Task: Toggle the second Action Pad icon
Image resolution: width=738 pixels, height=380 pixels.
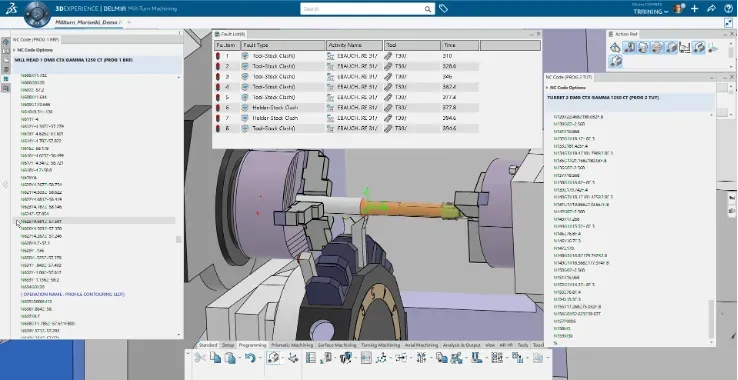Action: click(x=629, y=48)
